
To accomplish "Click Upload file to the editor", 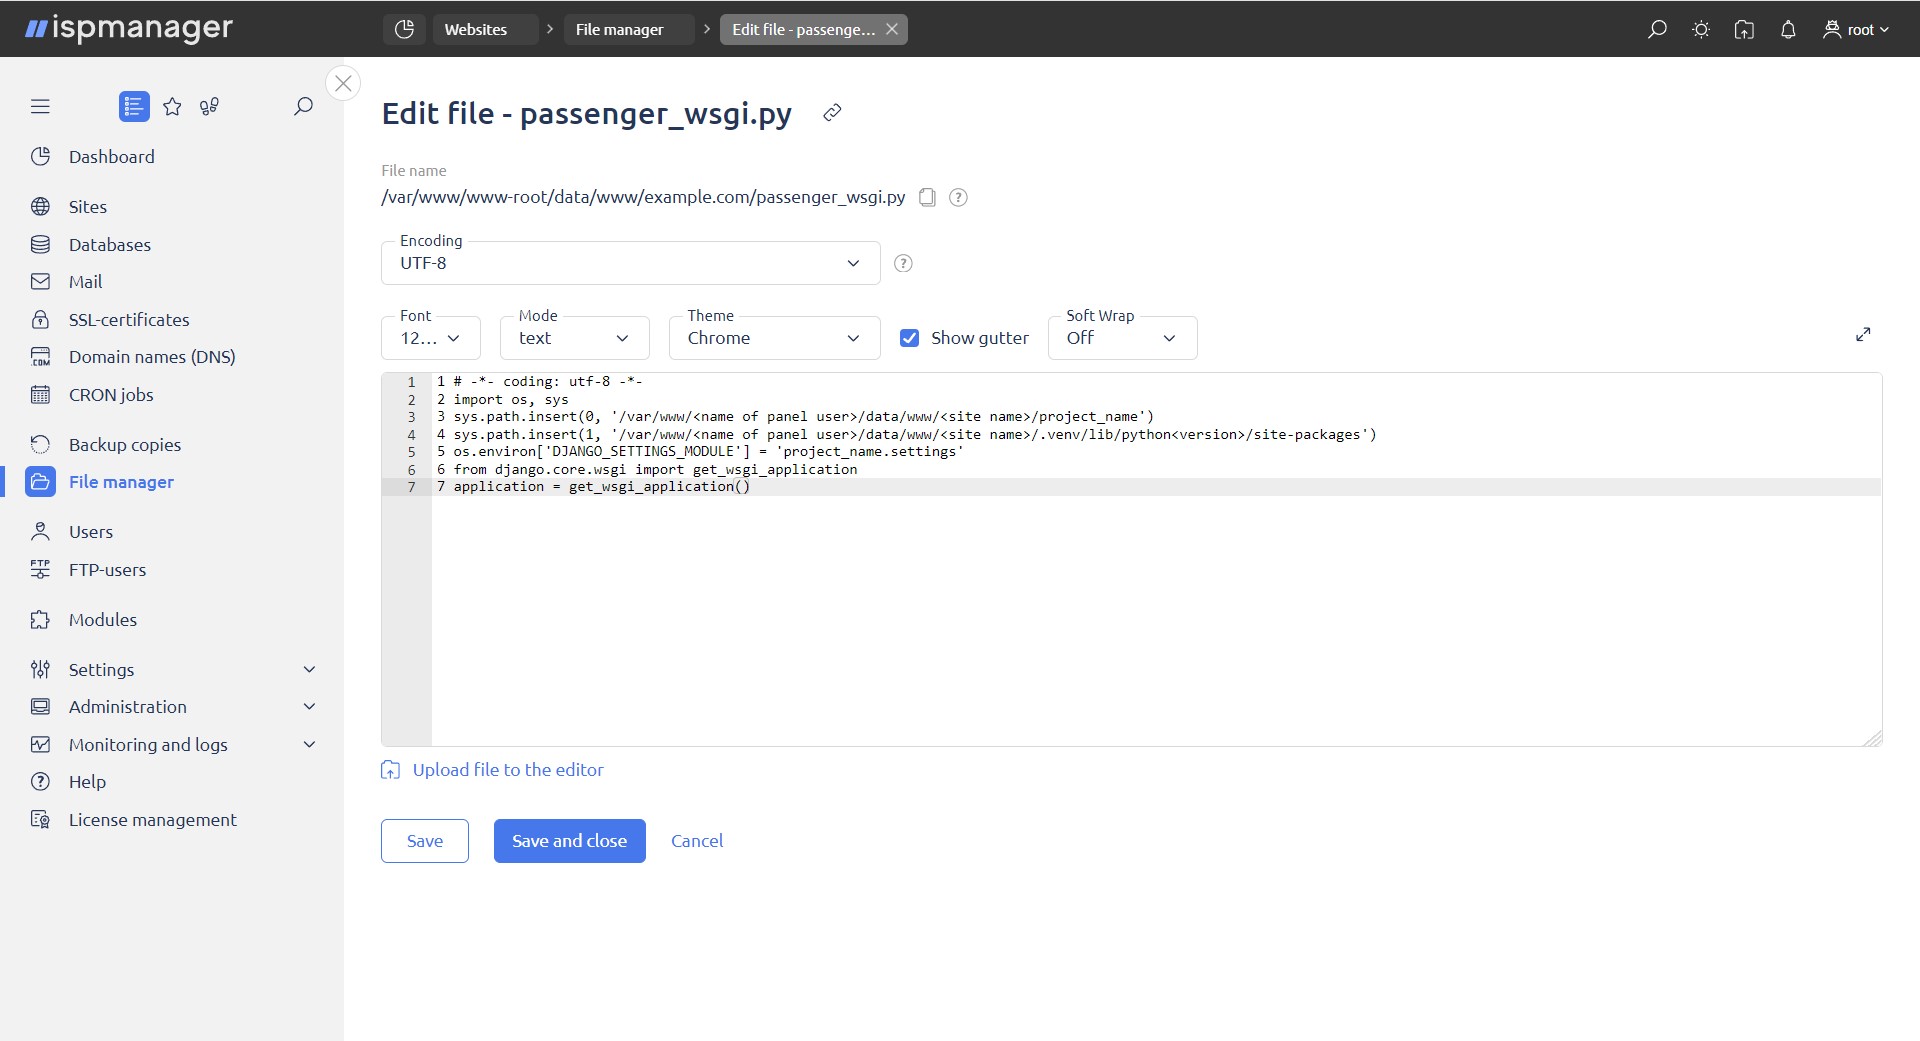I will click(507, 769).
